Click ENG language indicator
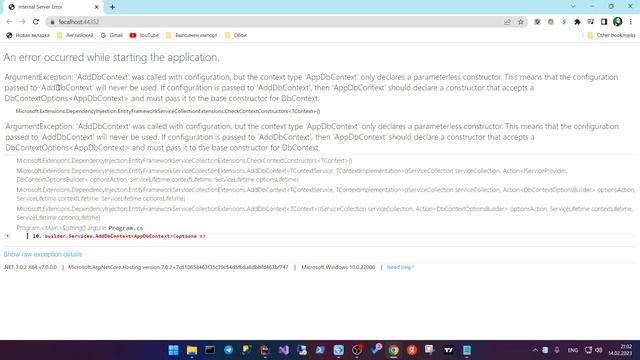Image resolution: width=640 pixels, height=360 pixels. click(573, 350)
